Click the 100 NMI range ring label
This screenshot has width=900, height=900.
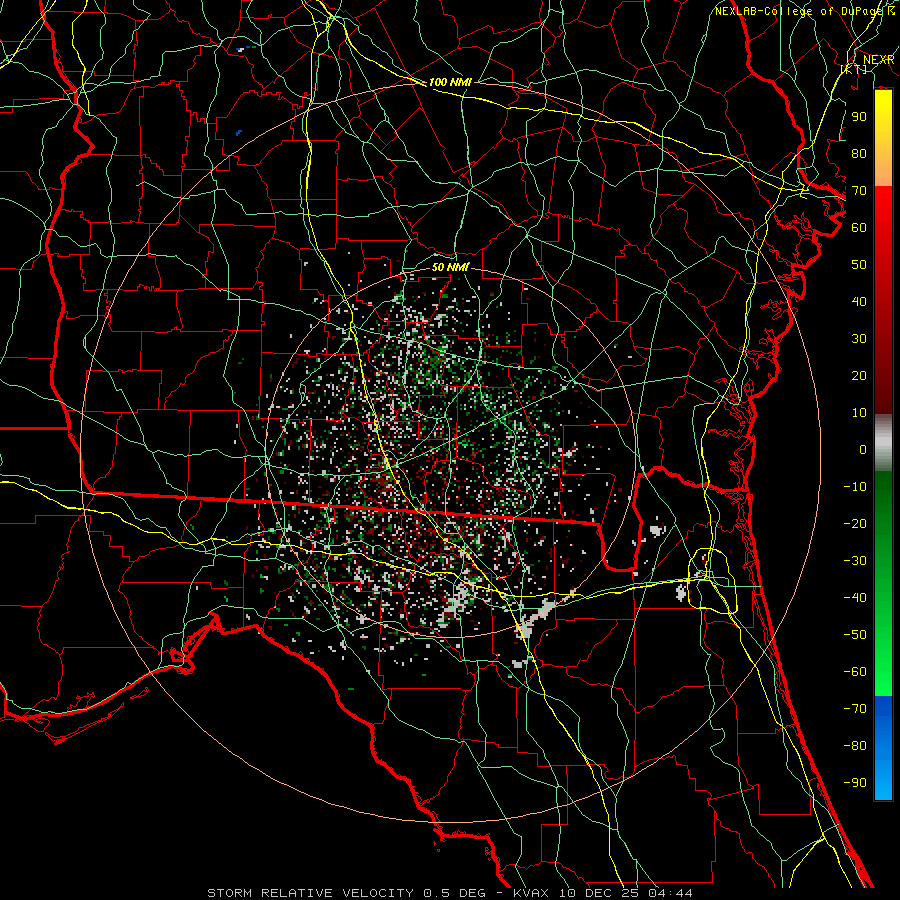click(450, 83)
